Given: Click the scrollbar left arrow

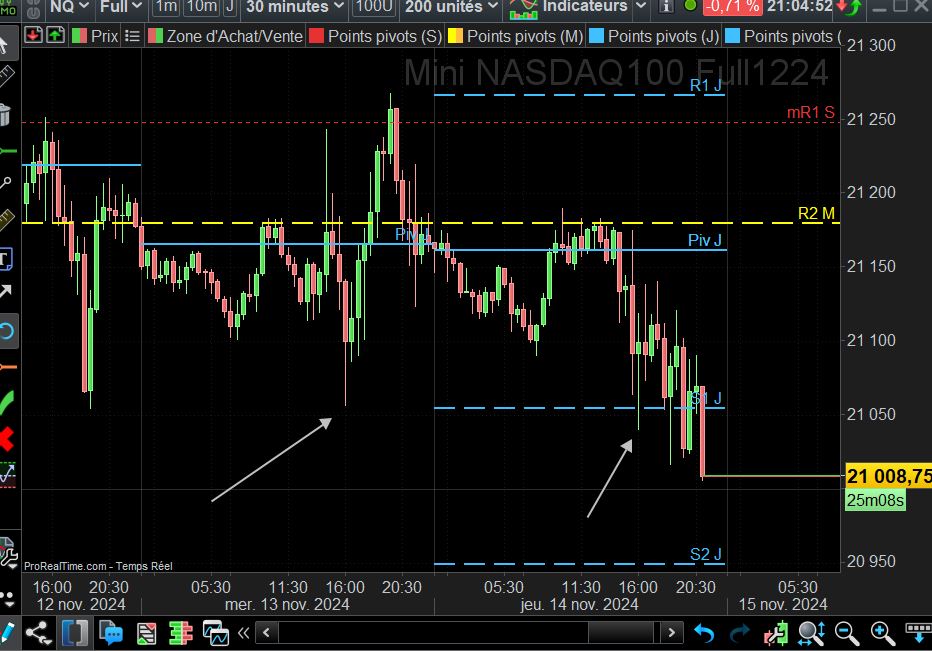Looking at the screenshot, I should (267, 632).
